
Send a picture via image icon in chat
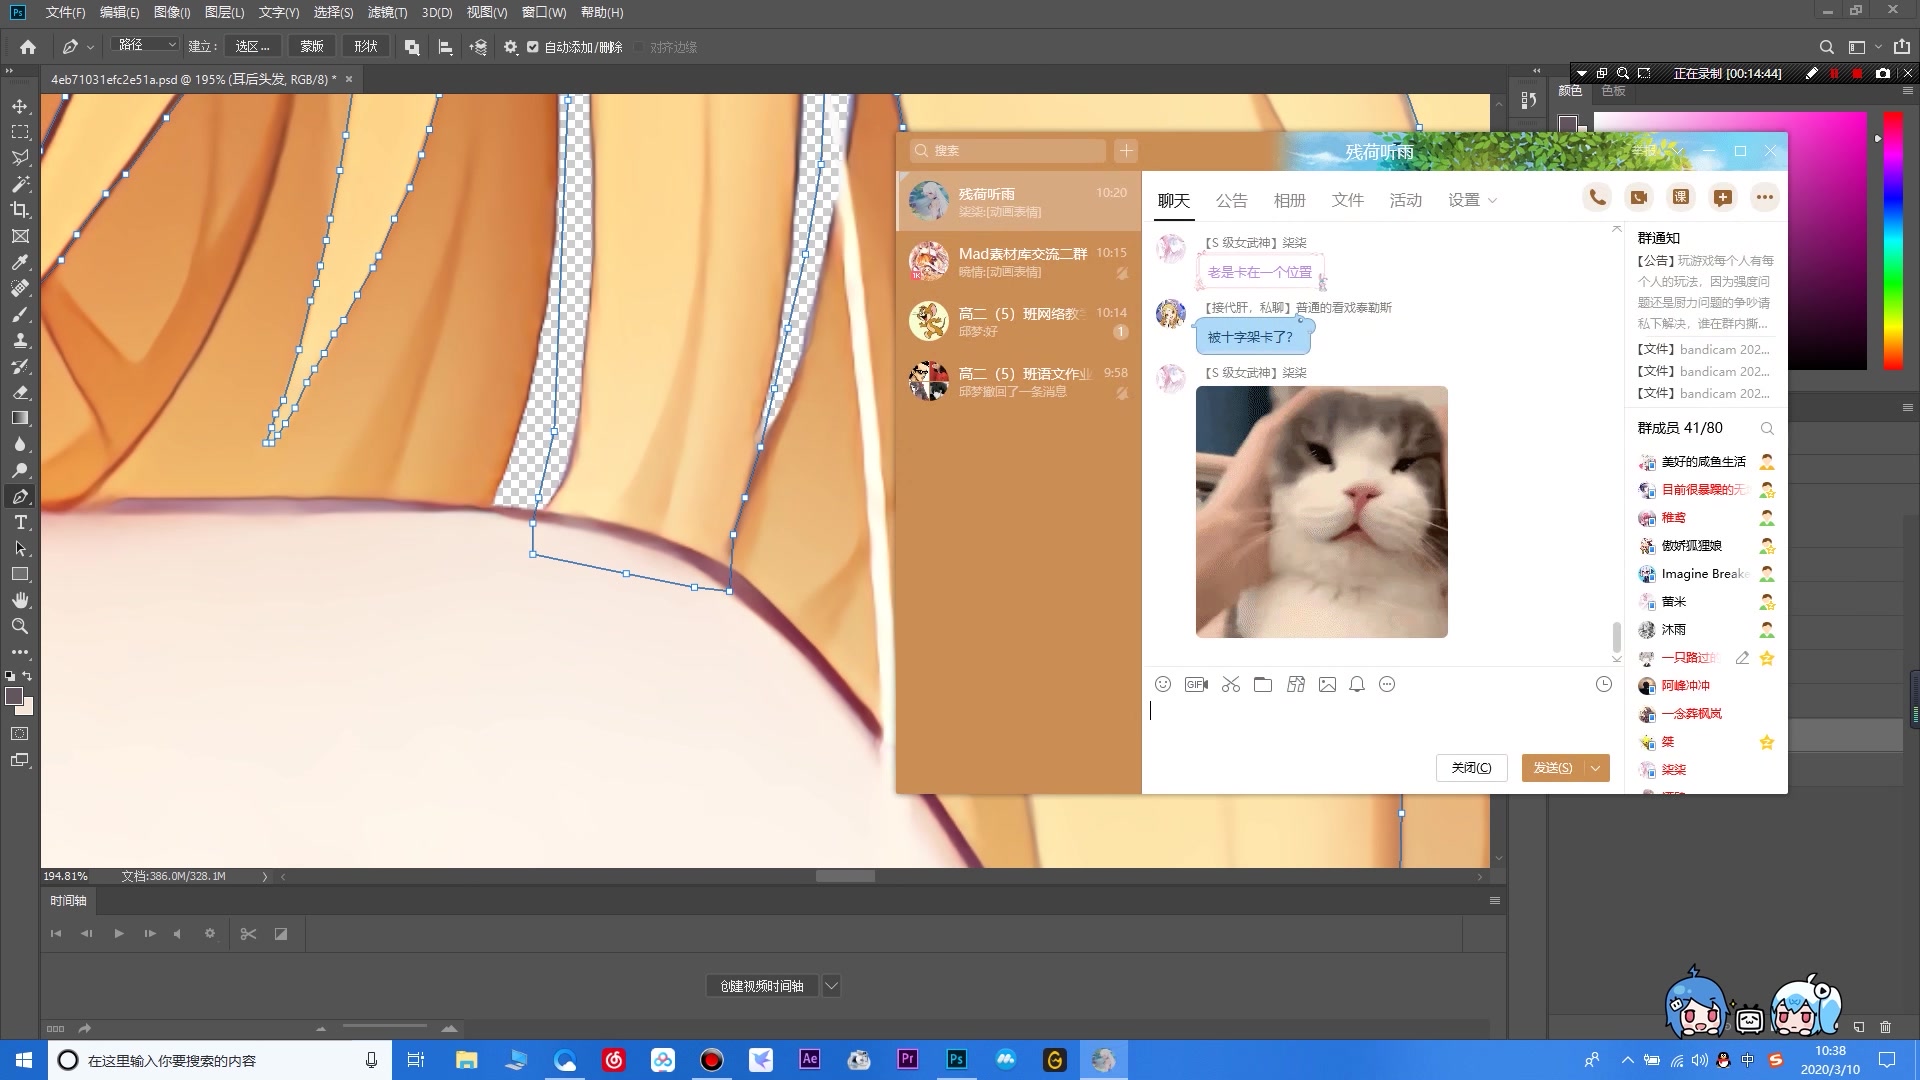pos(1327,684)
